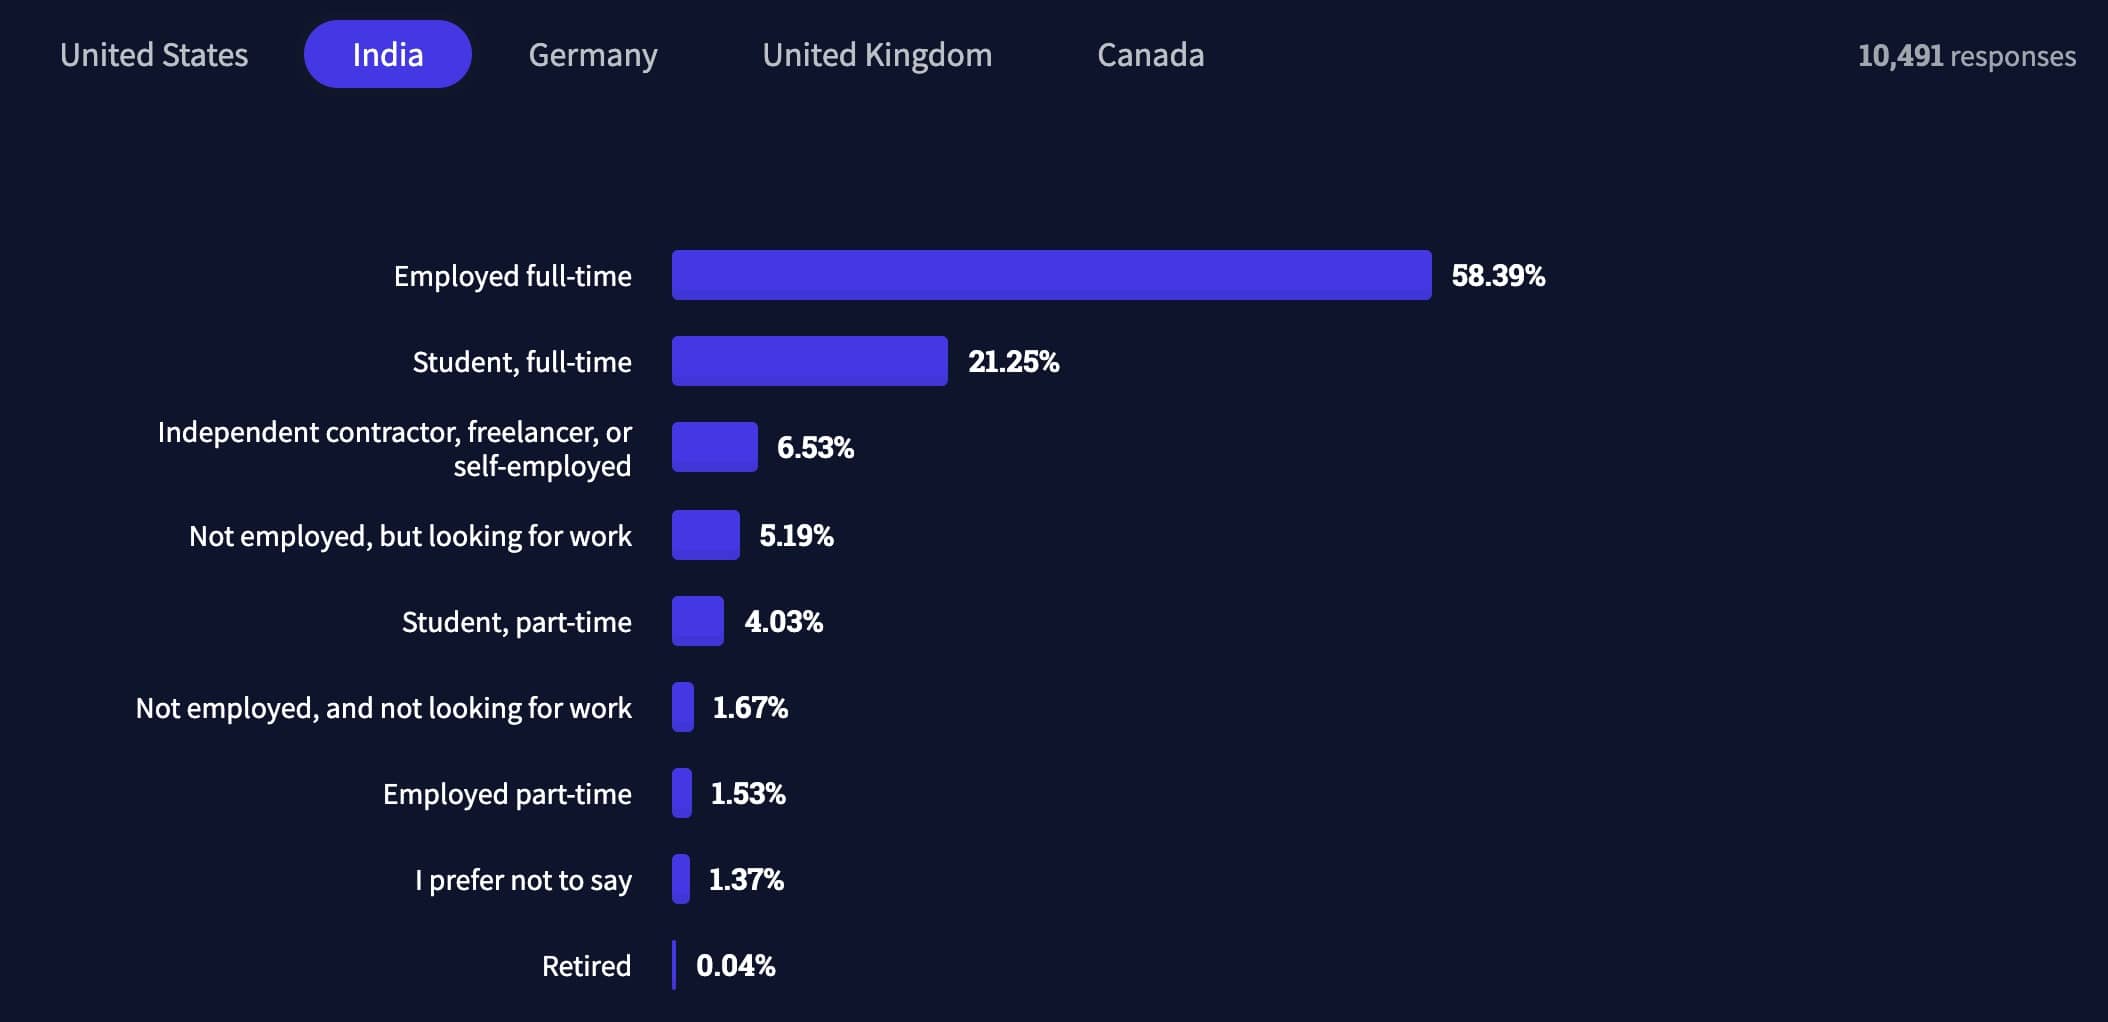Click the Student, part-time bar
The height and width of the screenshot is (1022, 2108).
click(697, 621)
